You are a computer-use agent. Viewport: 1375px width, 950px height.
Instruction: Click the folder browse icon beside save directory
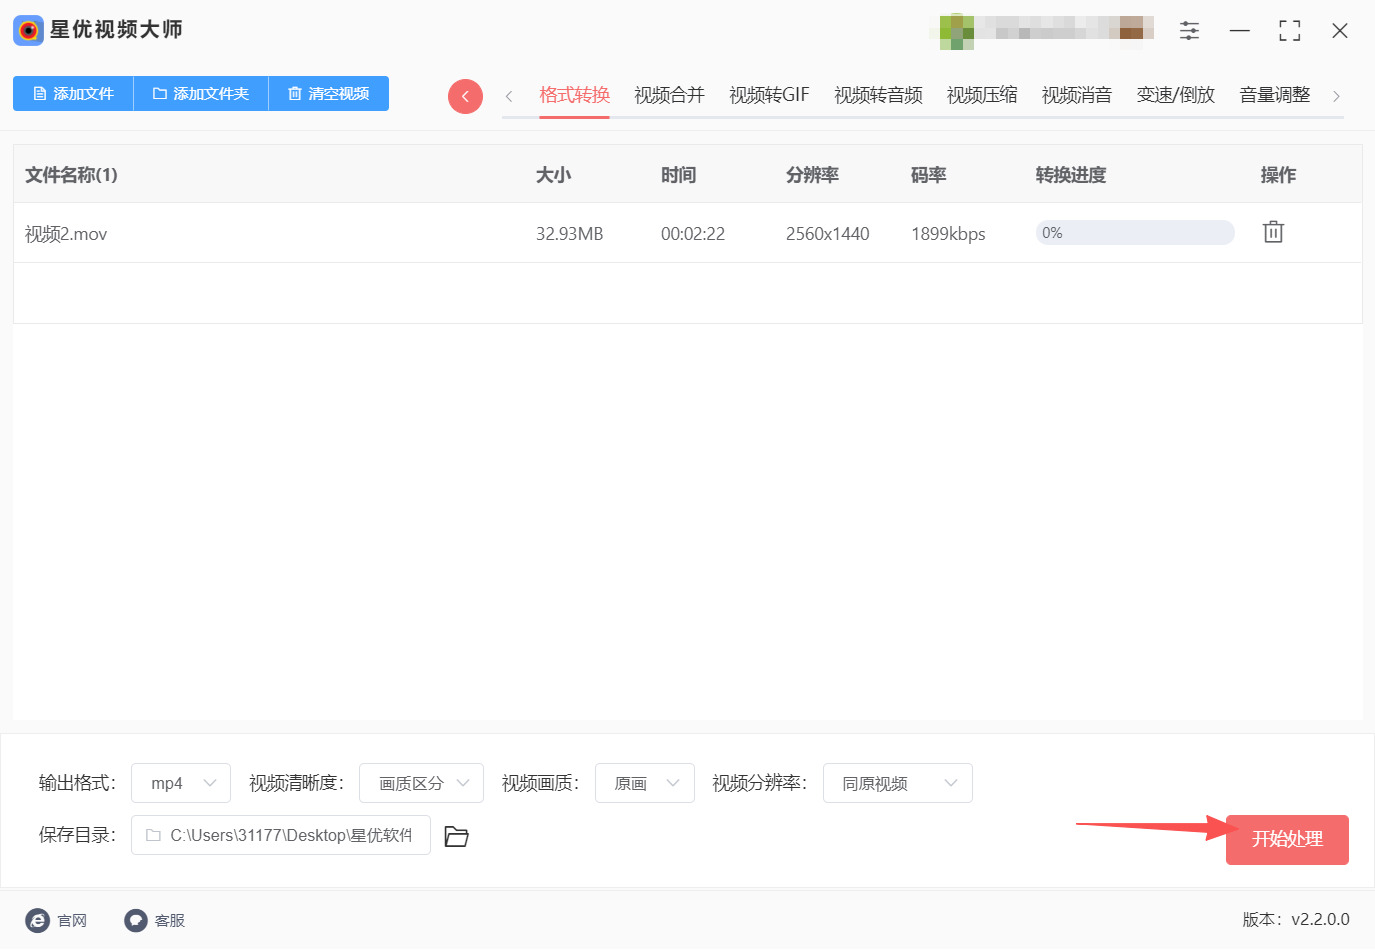456,836
